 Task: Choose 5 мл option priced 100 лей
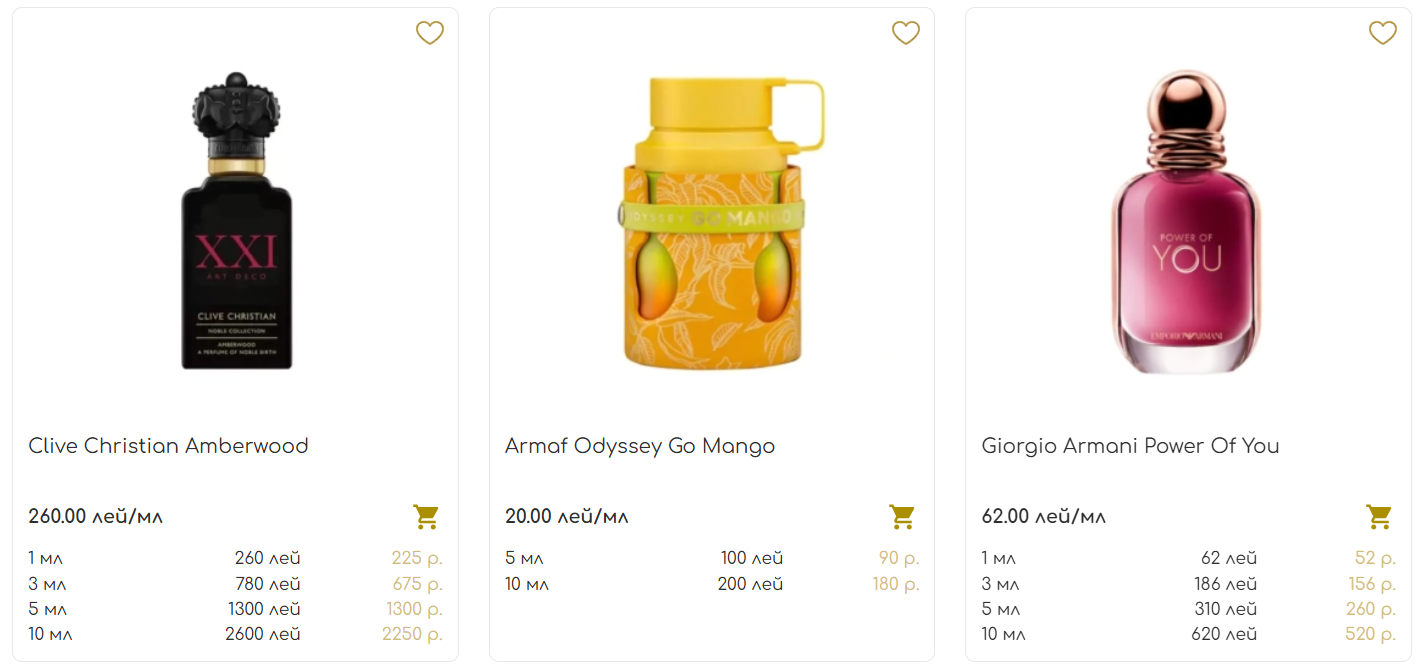(712, 558)
